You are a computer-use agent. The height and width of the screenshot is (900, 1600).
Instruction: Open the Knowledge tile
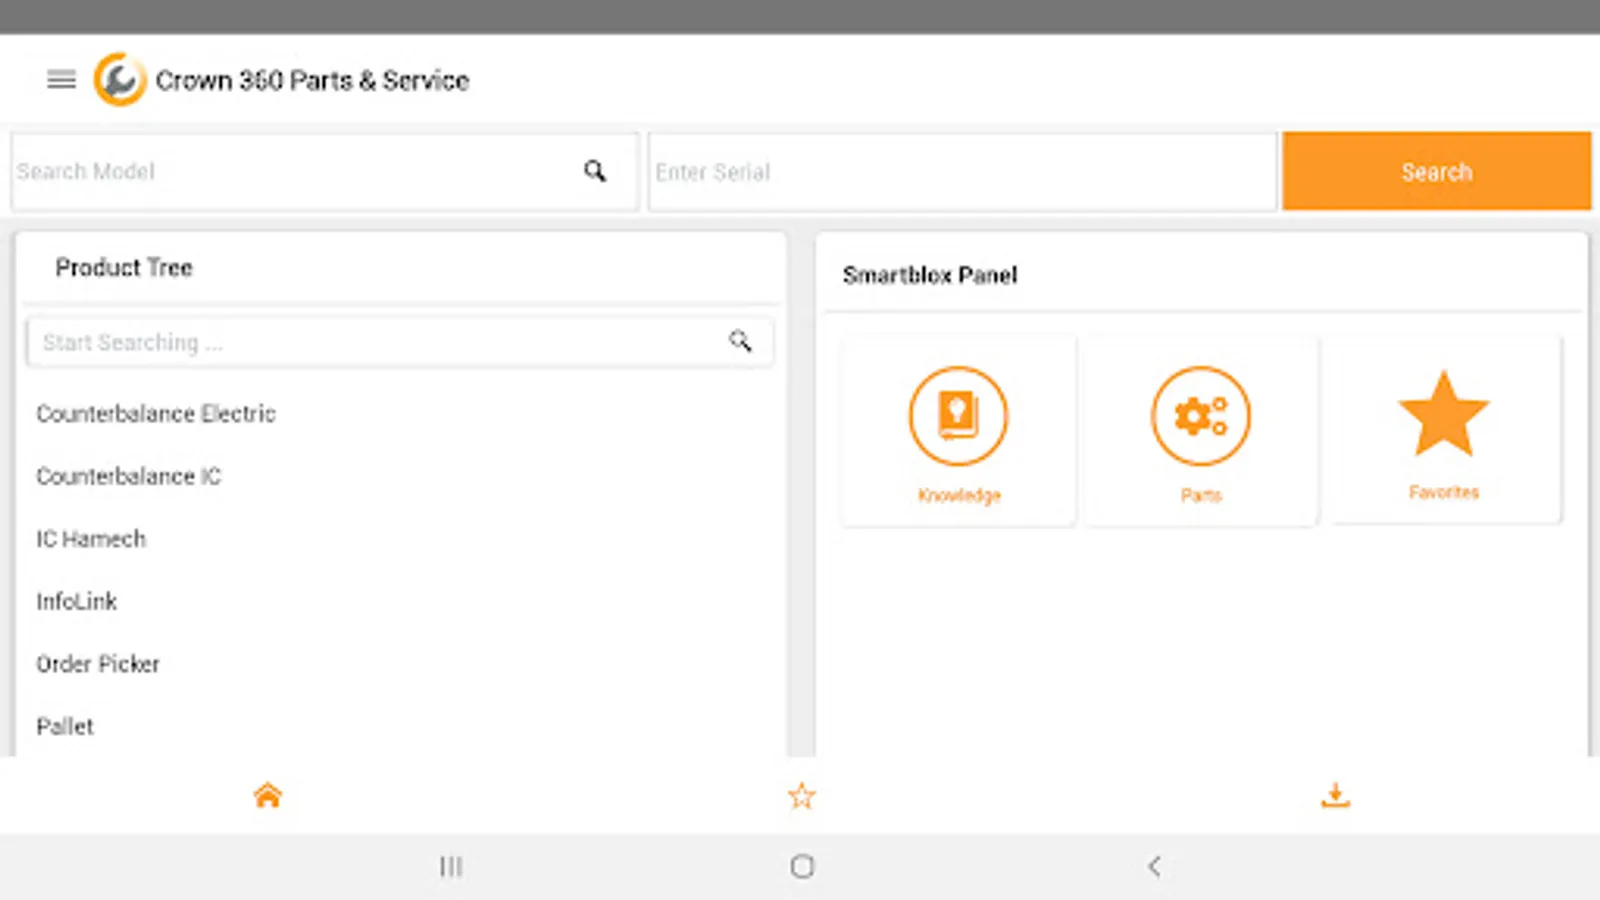(958, 432)
